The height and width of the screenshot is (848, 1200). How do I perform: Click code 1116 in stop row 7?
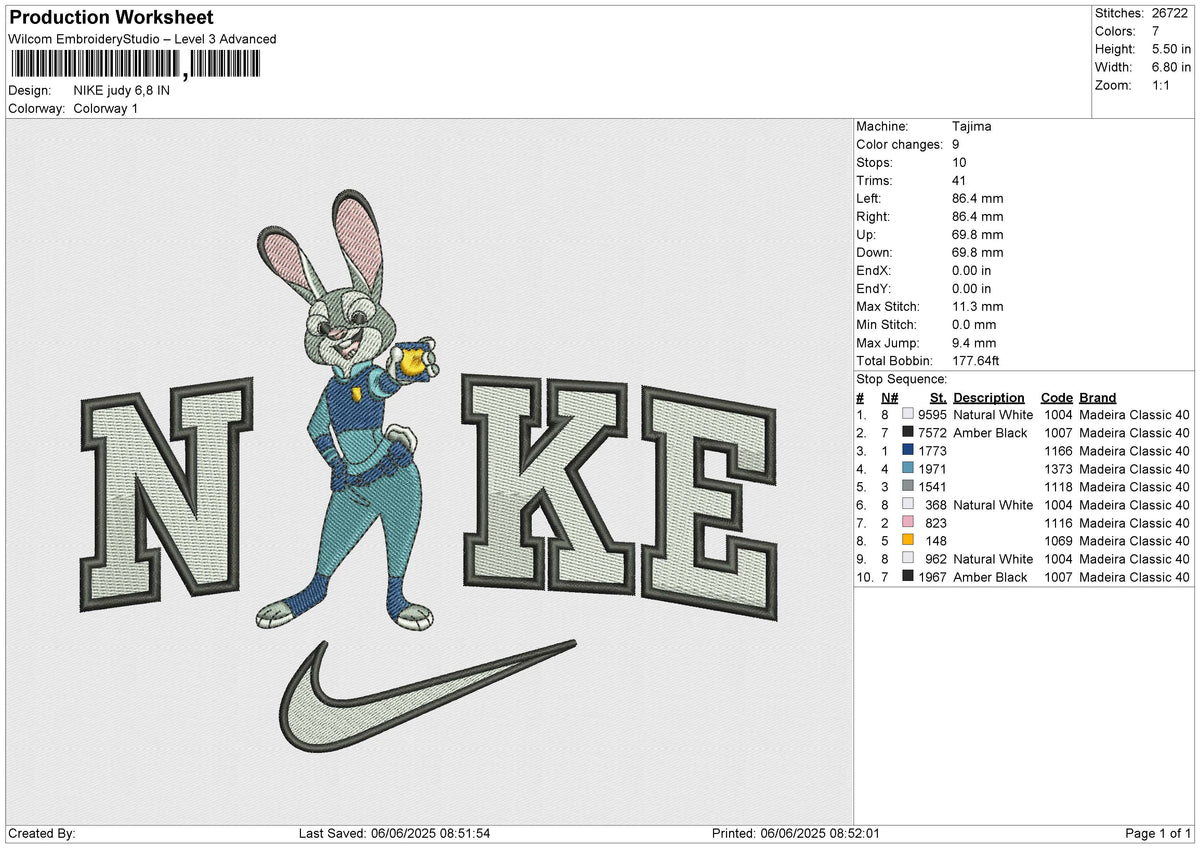click(1058, 523)
